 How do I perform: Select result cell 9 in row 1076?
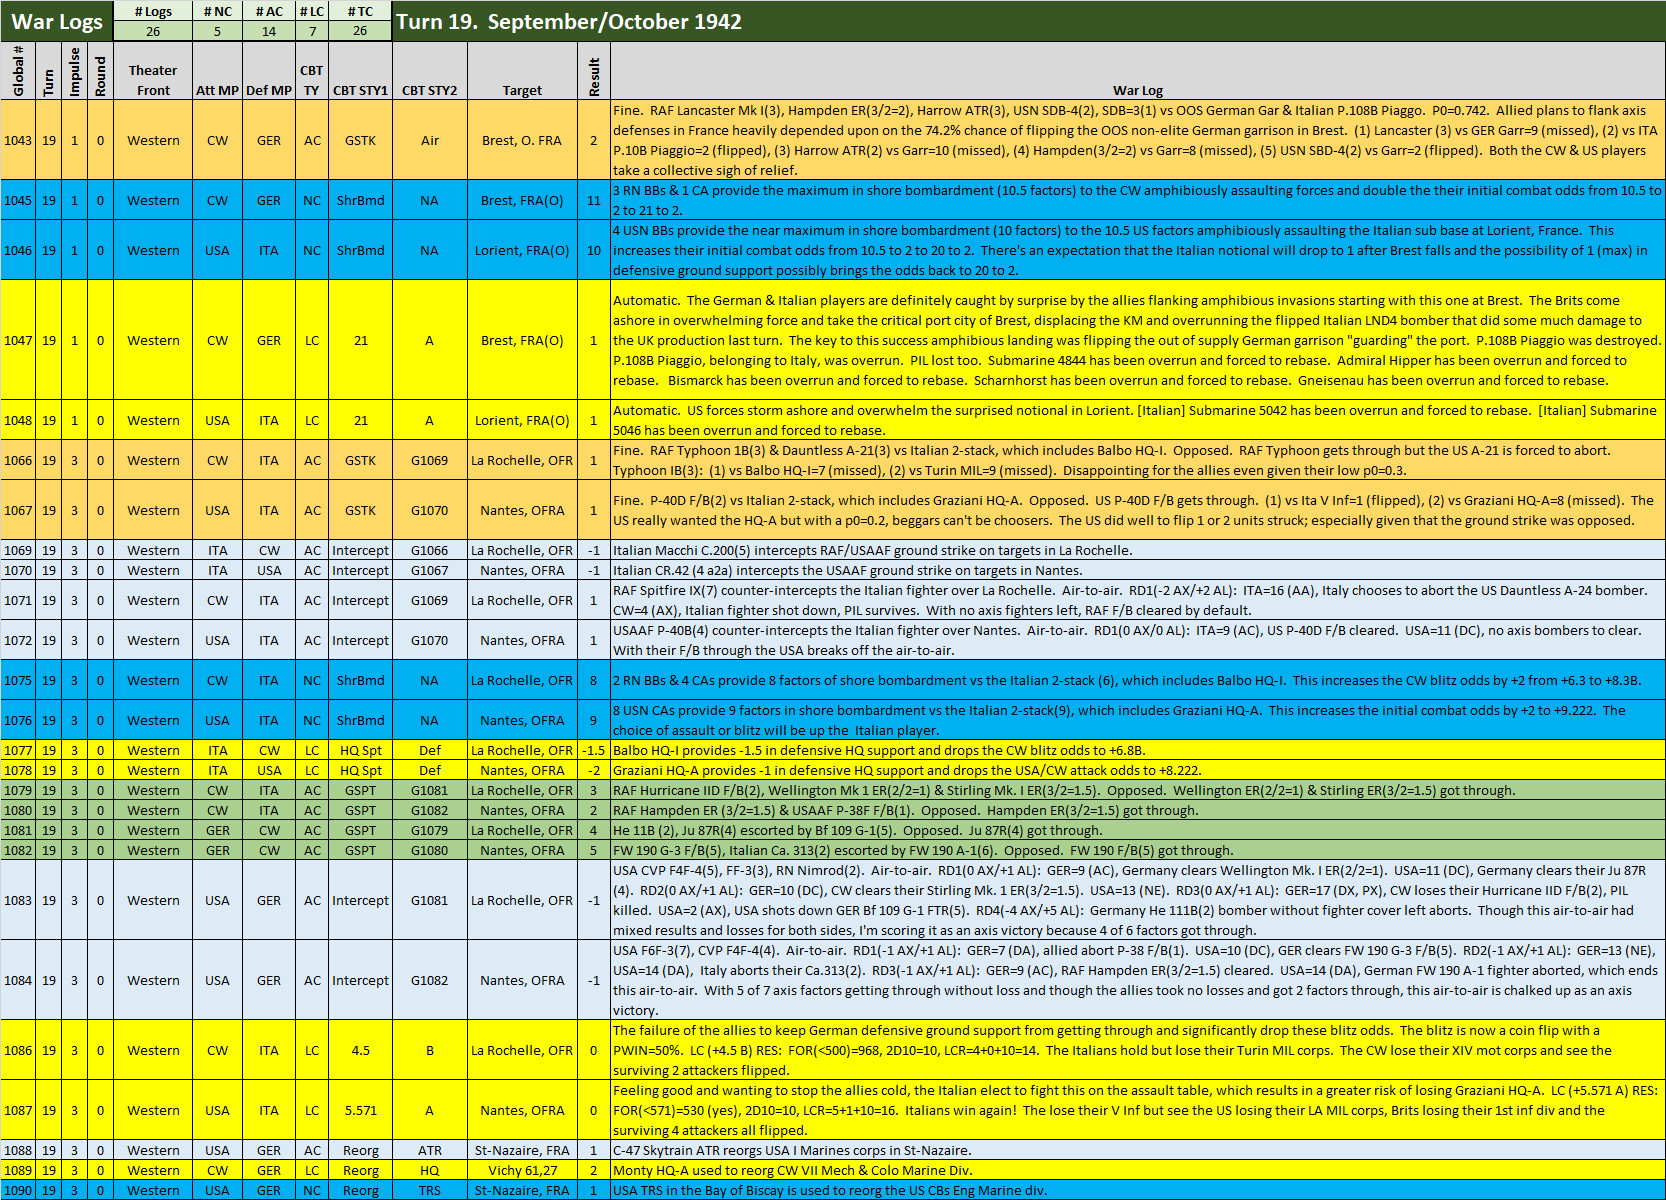[594, 720]
